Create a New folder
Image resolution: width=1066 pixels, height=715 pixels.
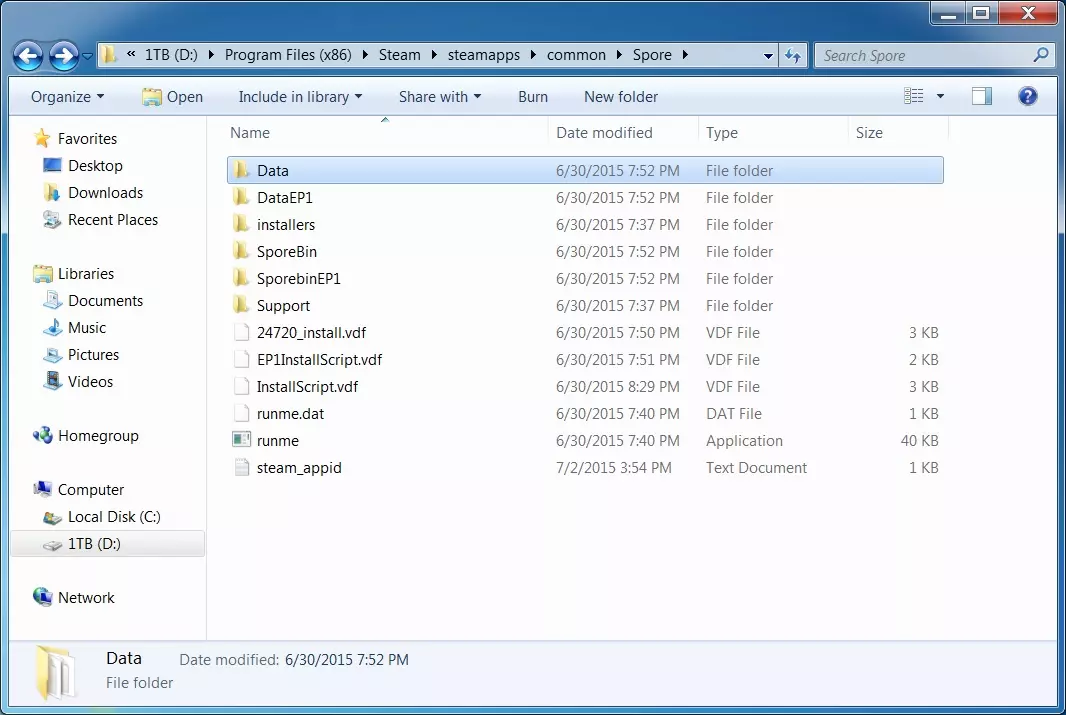point(621,97)
